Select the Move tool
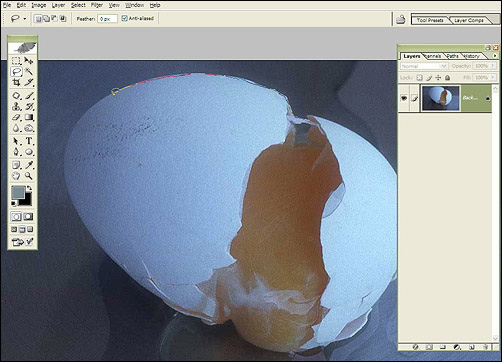Screen dimensions: 502x362 coord(29,61)
